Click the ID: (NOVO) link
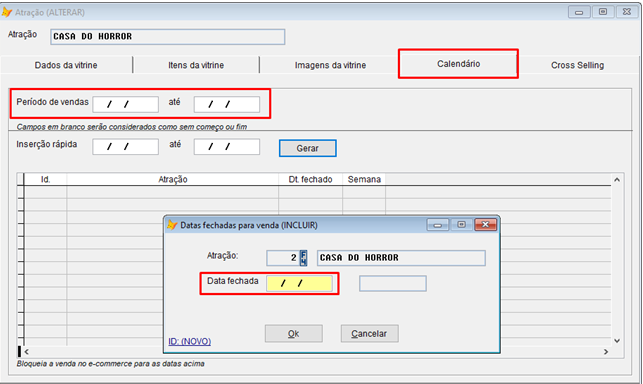The height and width of the screenshot is (384, 643). click(x=189, y=341)
